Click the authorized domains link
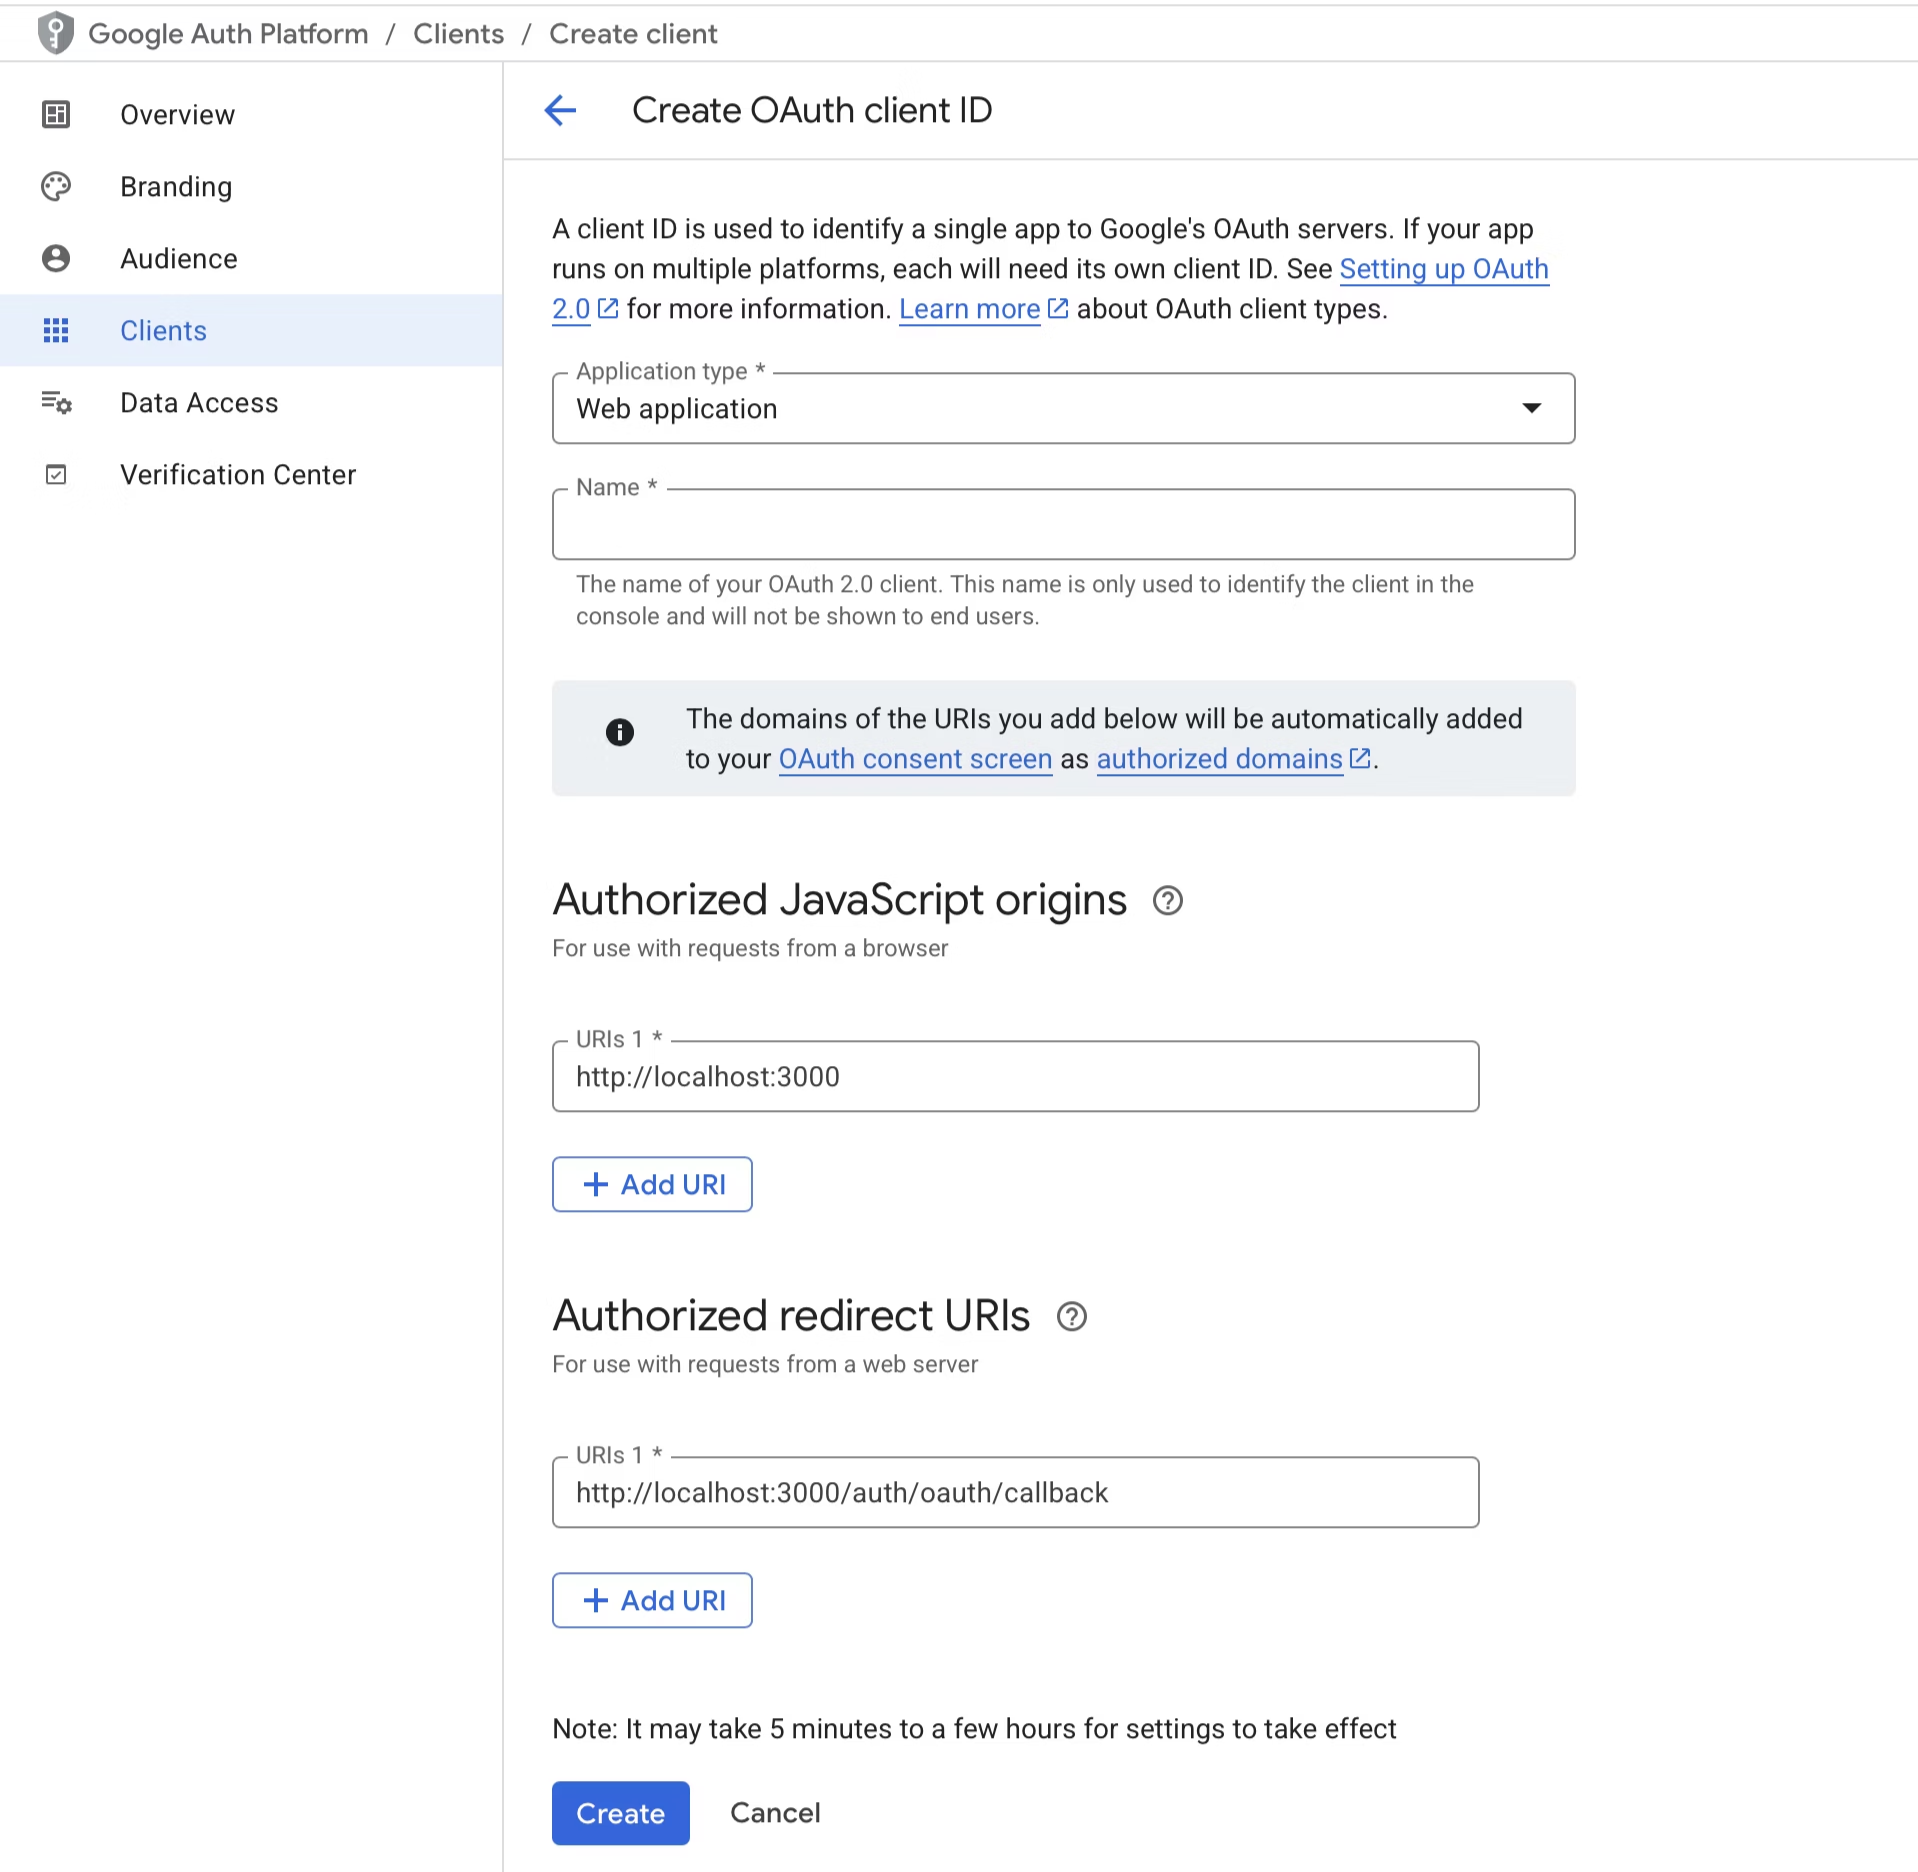Viewport: 1918px width, 1872px height. pos(1218,759)
